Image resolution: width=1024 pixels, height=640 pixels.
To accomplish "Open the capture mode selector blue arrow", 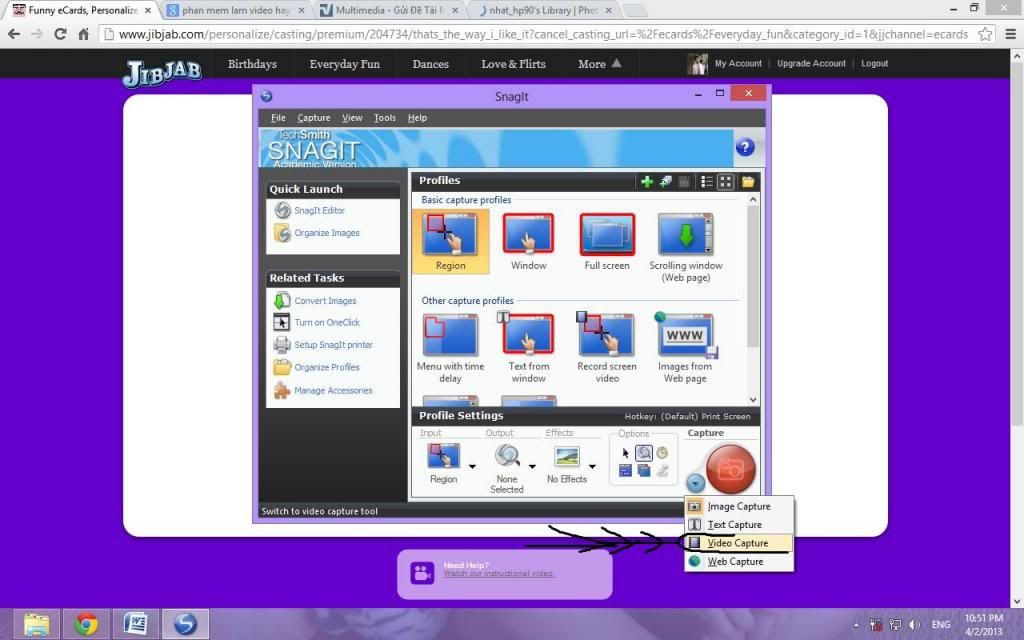I will click(x=695, y=483).
